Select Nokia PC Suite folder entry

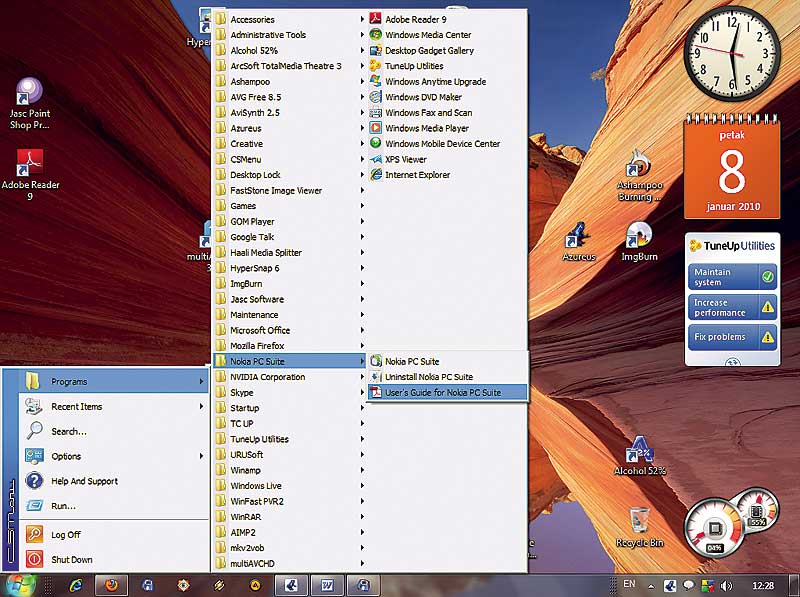coord(290,361)
